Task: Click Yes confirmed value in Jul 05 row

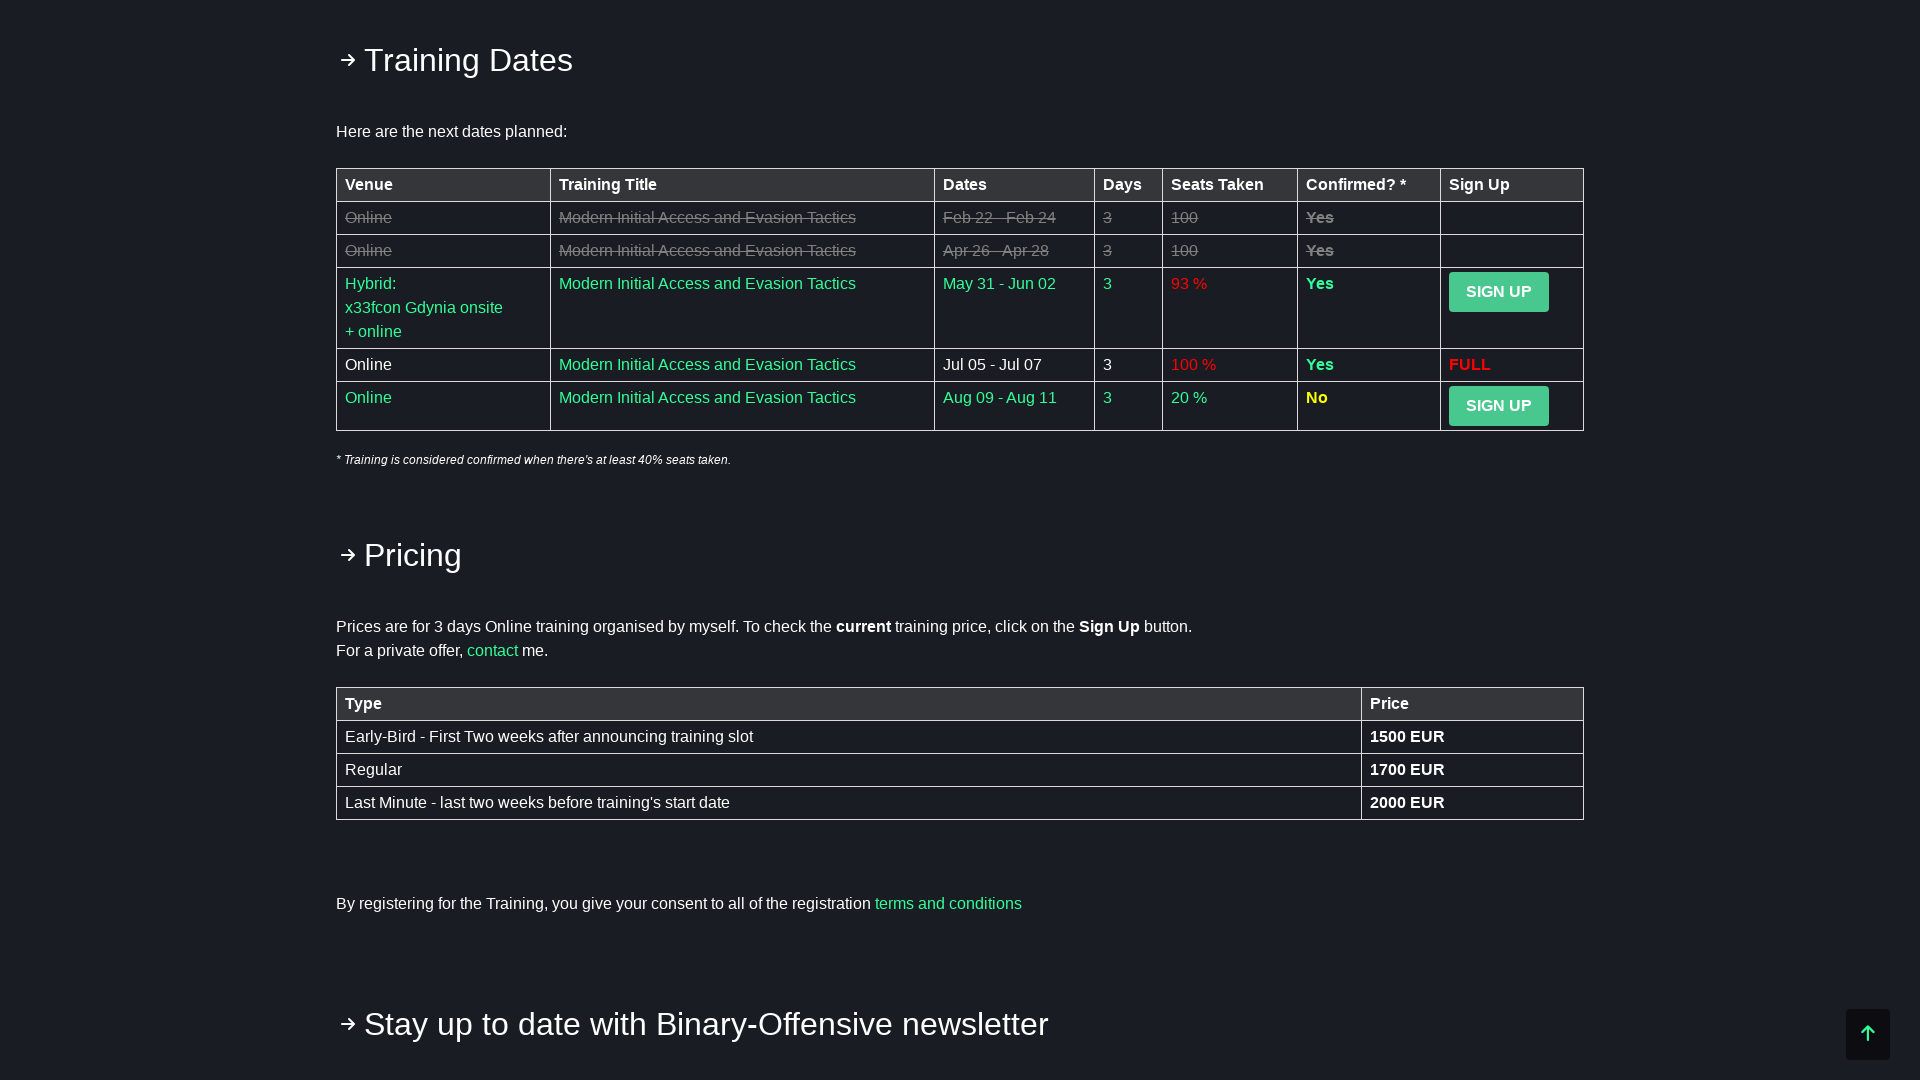Action: [x=1319, y=364]
